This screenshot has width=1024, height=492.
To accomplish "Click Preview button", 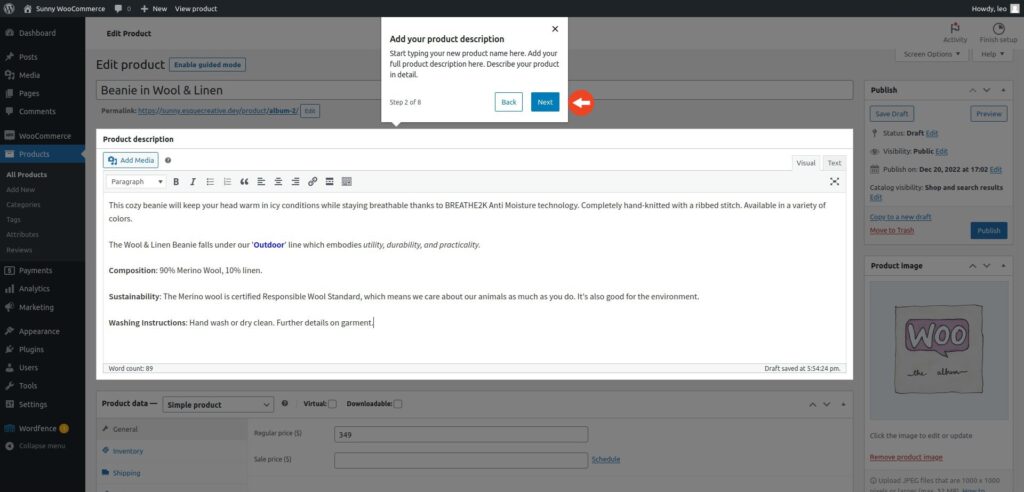I will 989,114.
